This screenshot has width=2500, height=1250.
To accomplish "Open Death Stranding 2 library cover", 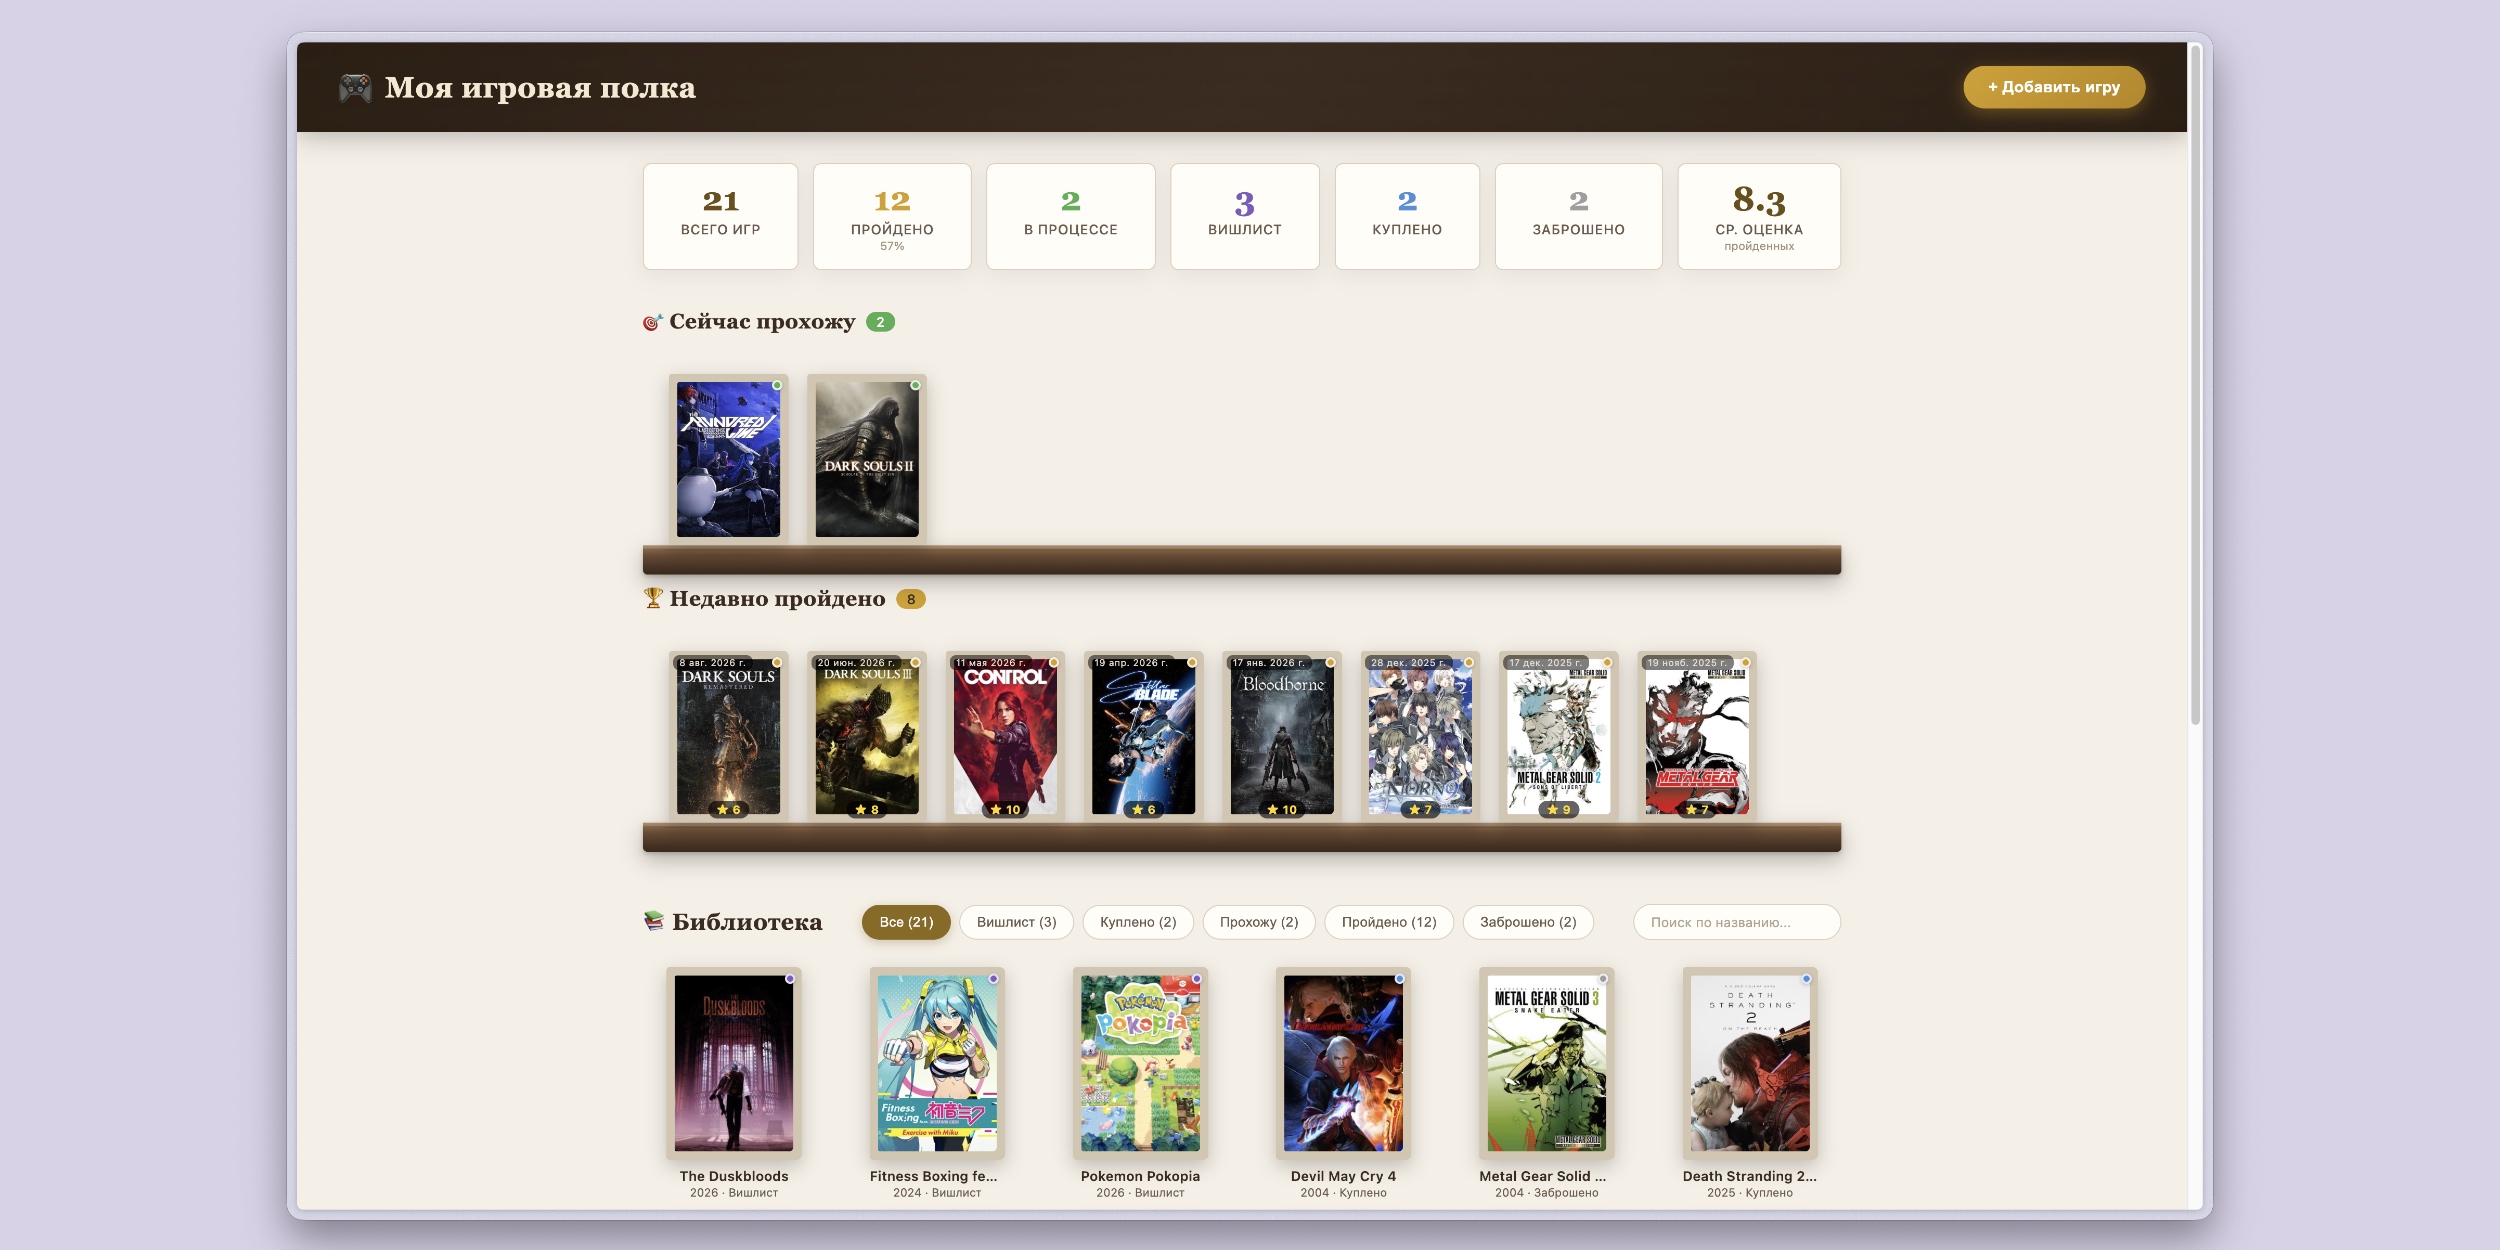I will pyautogui.click(x=1750, y=1063).
